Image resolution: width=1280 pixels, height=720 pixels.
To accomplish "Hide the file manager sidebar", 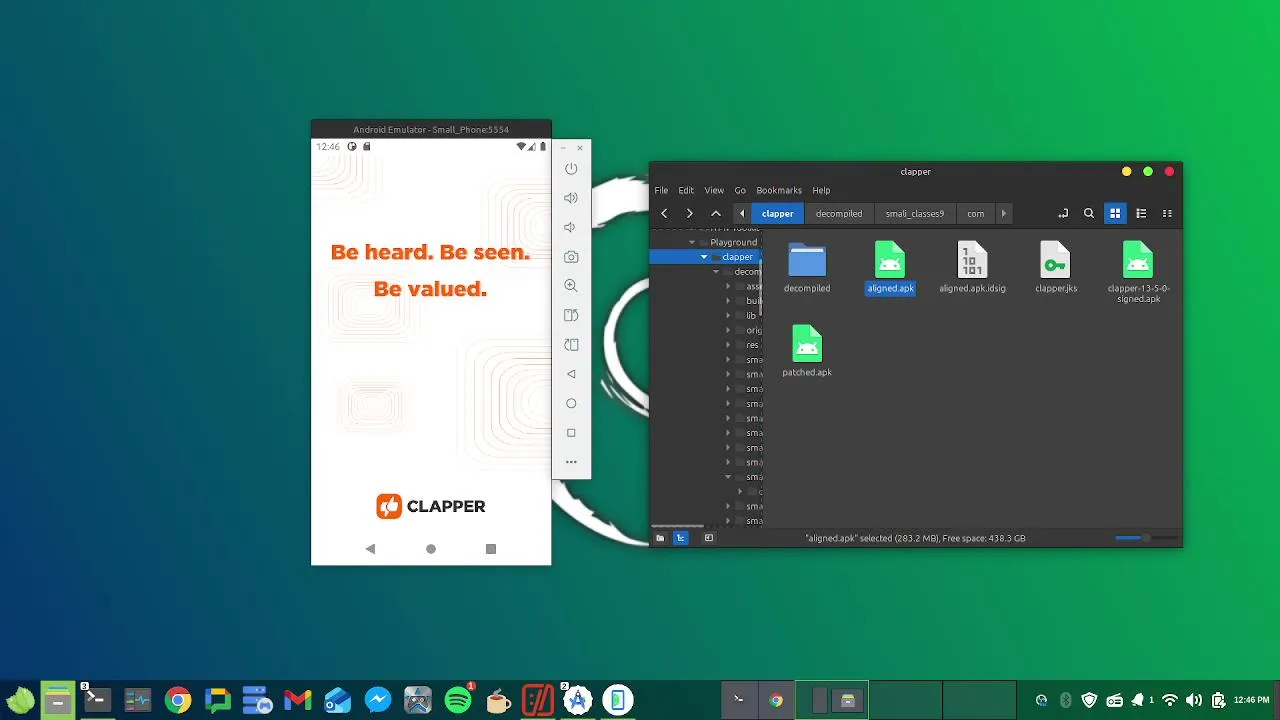I will pyautogui.click(x=709, y=538).
